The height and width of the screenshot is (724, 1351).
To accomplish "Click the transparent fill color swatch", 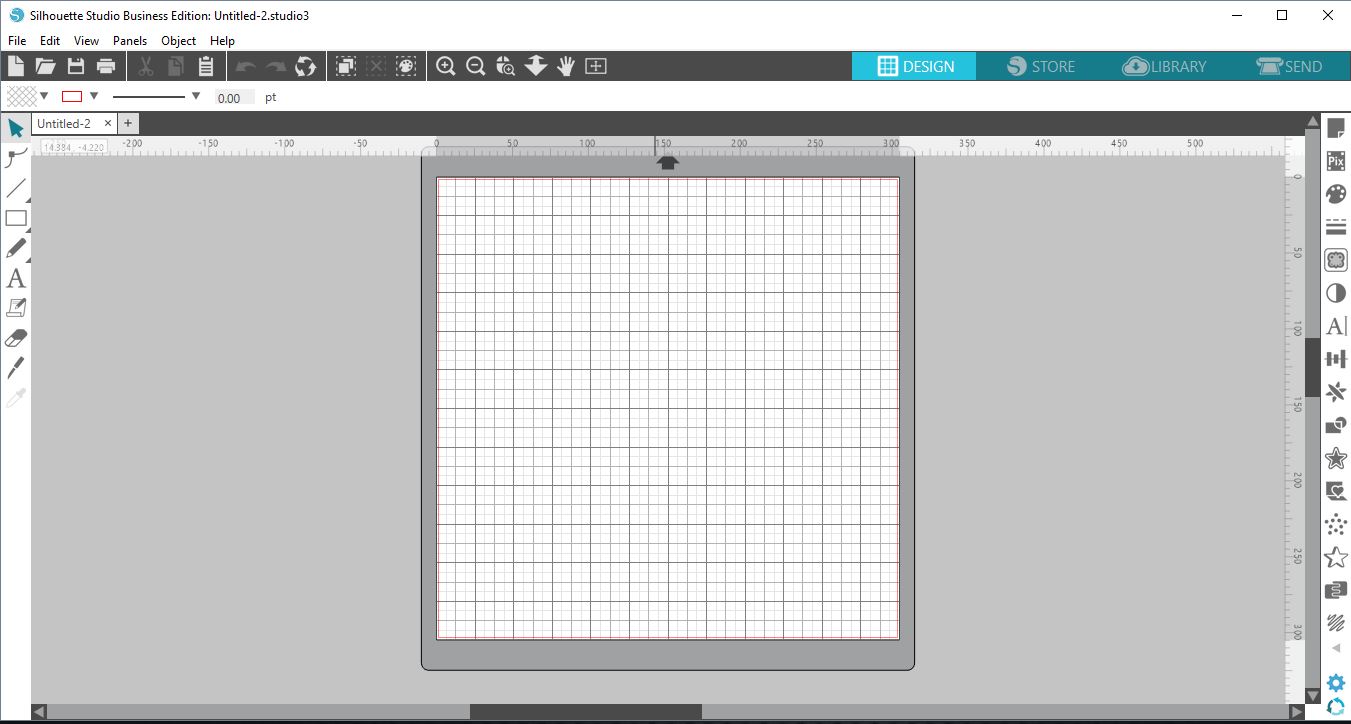I will tap(21, 97).
